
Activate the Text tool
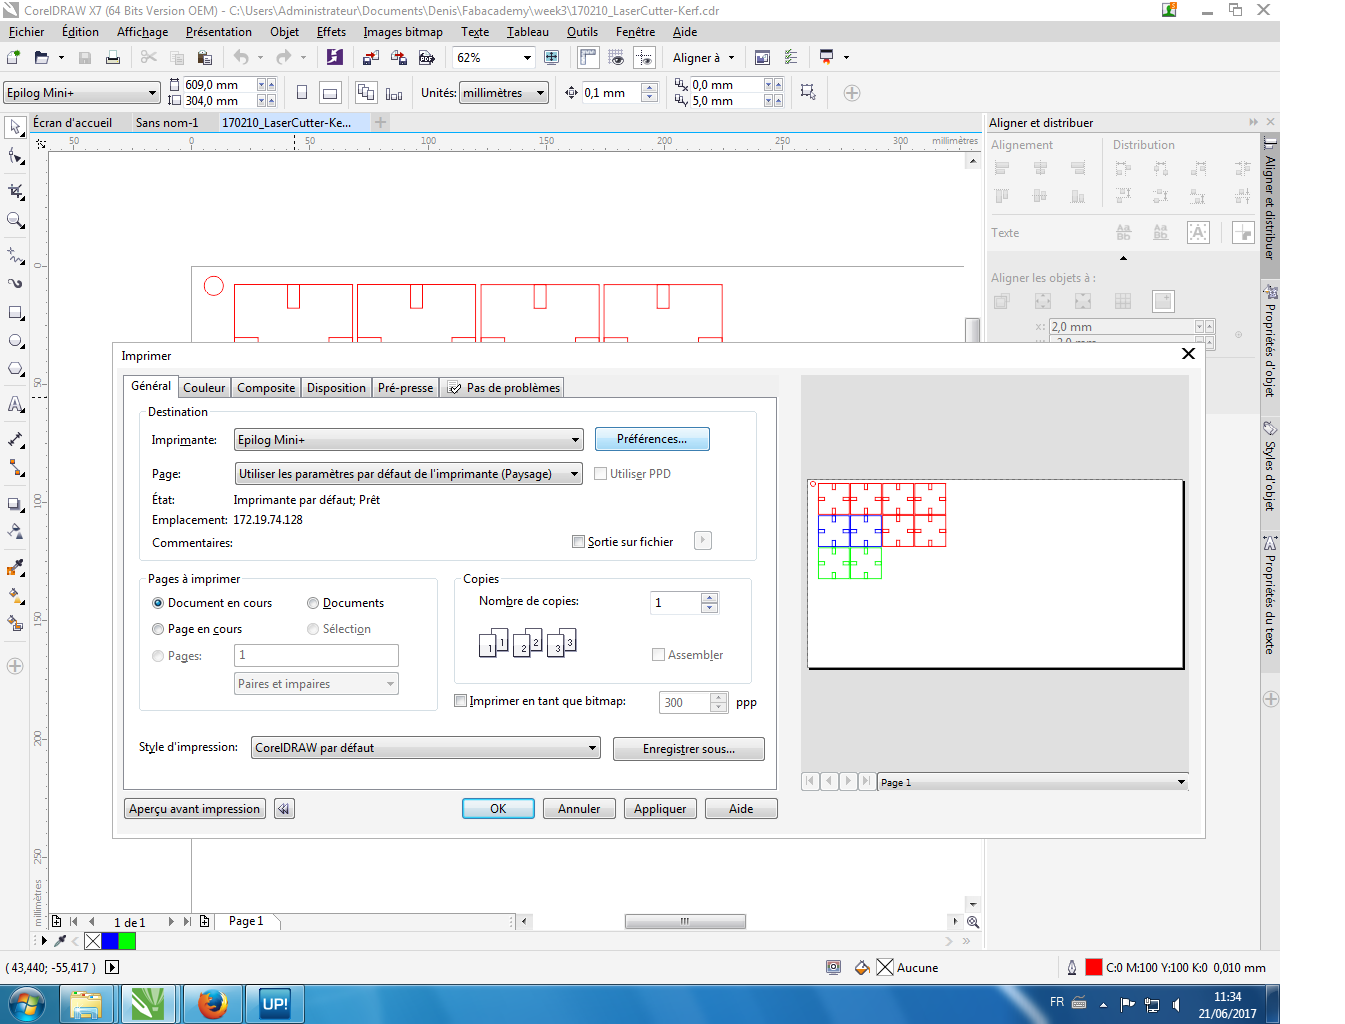pos(15,404)
